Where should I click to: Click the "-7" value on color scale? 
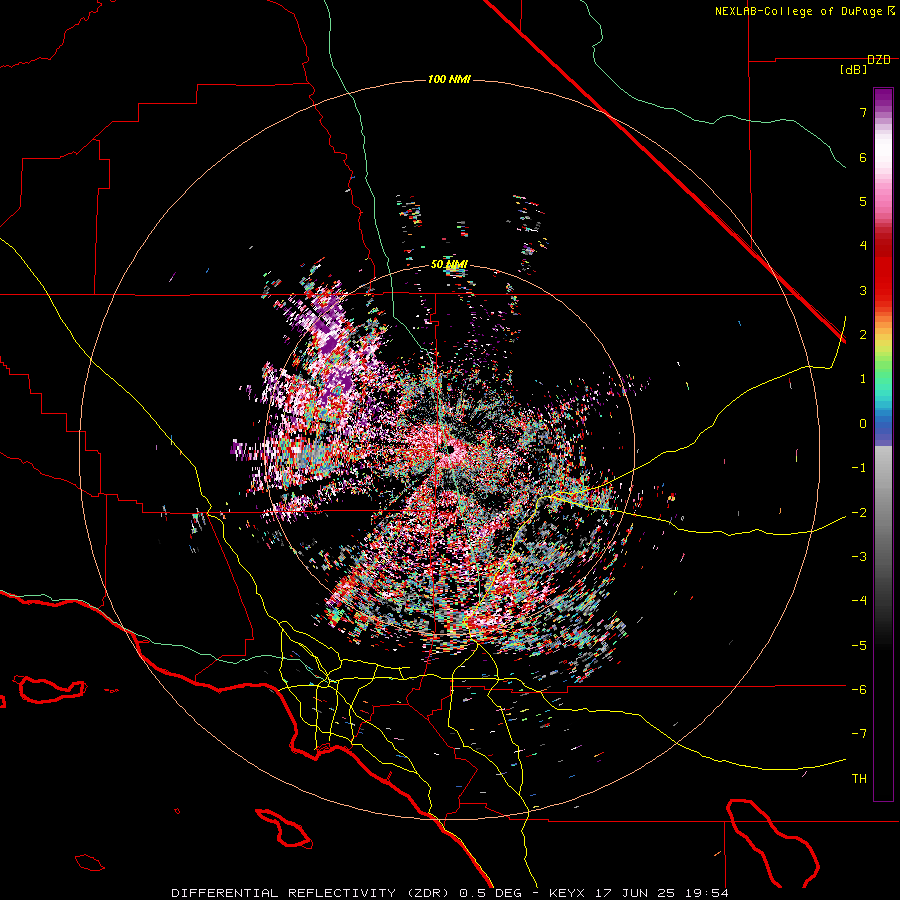point(859,734)
